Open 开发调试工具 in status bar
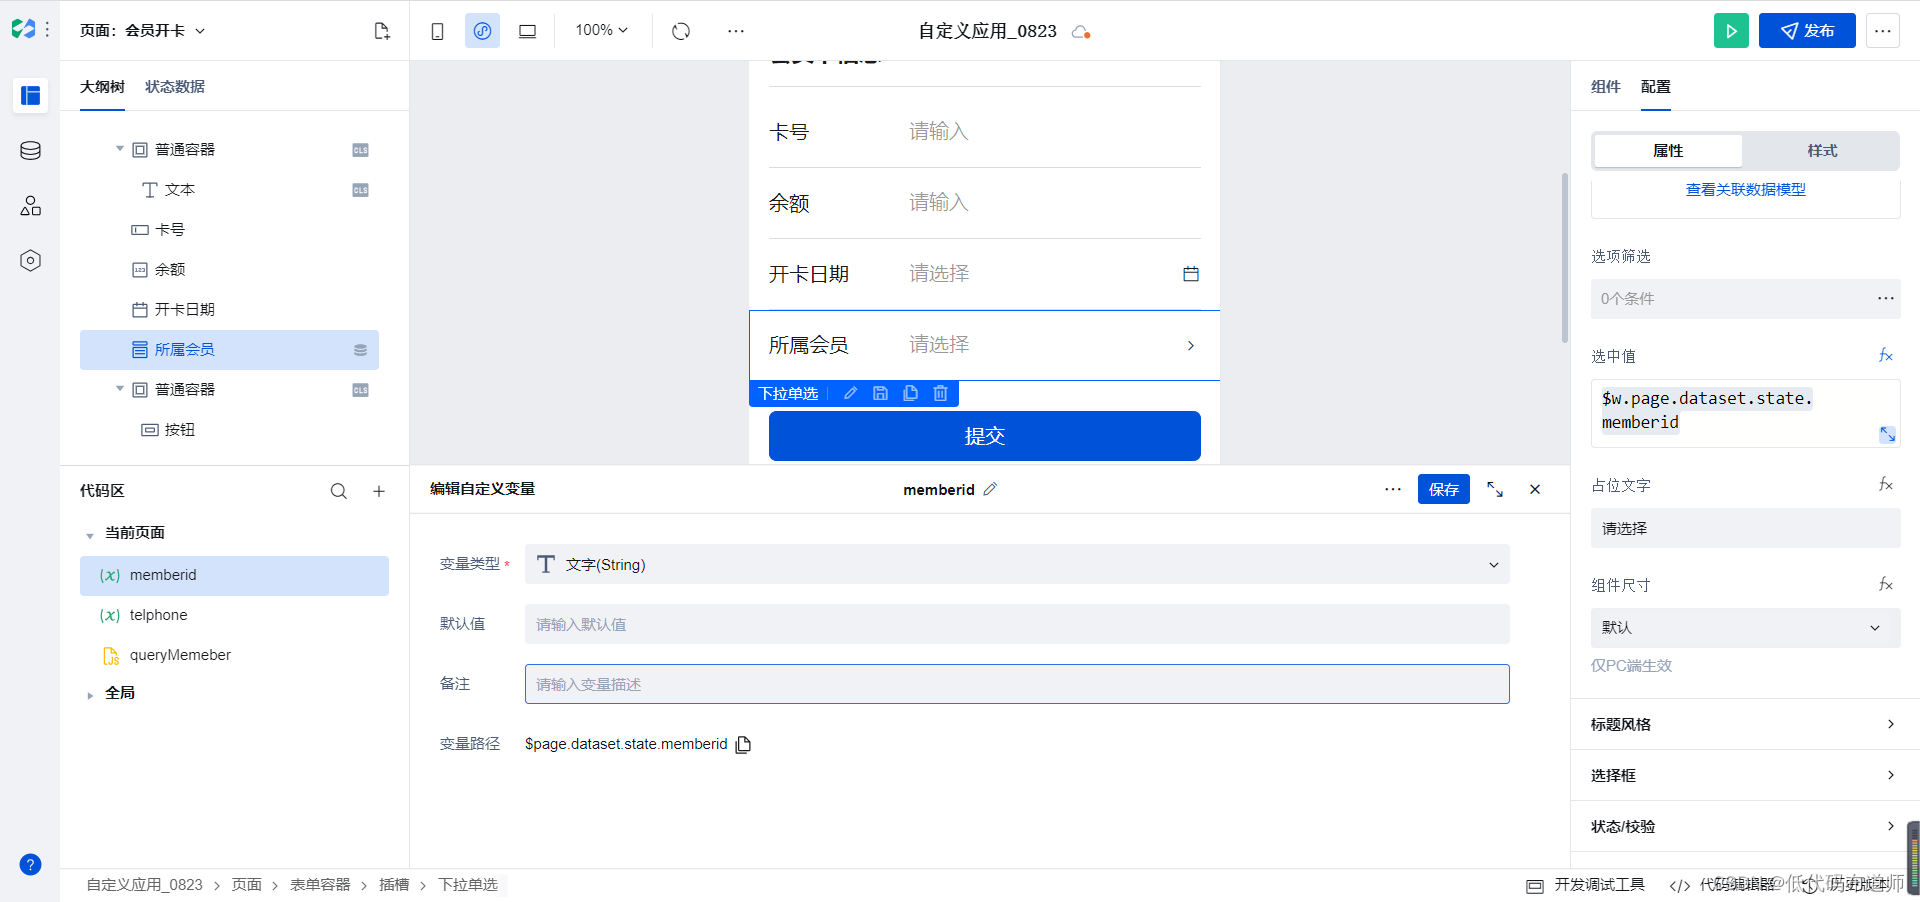The width and height of the screenshot is (1920, 902). point(1586,884)
